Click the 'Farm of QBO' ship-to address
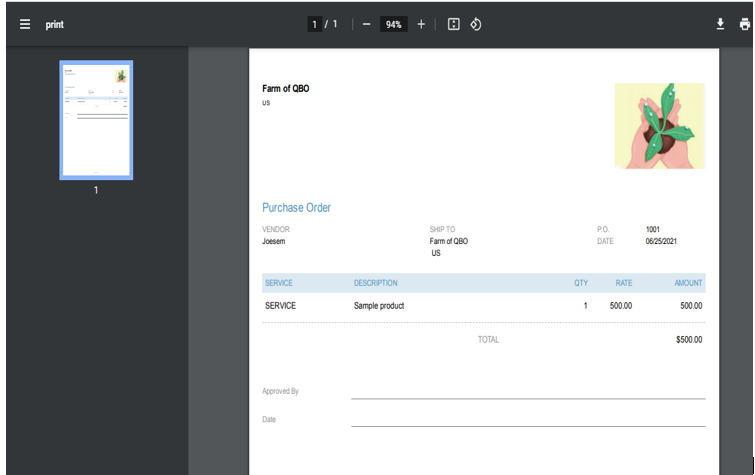The image size is (755, 475). pyautogui.click(x=448, y=241)
